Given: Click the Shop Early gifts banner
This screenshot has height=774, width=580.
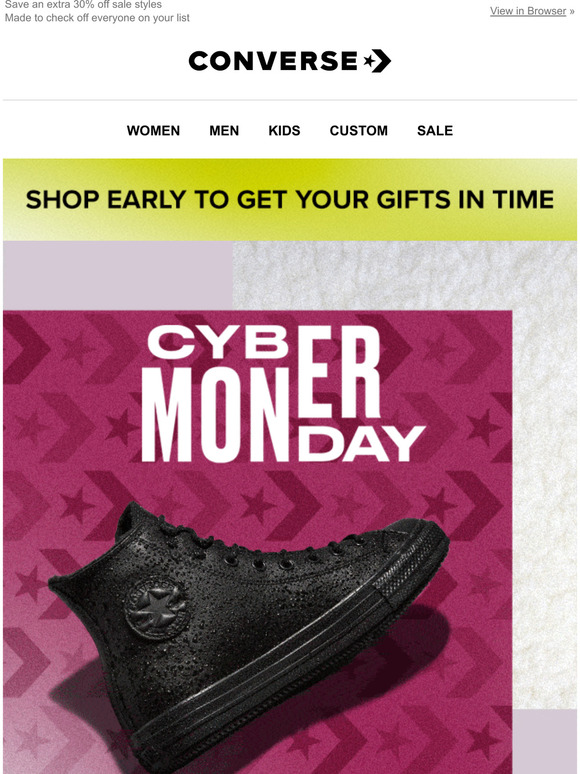Looking at the screenshot, I should [290, 199].
